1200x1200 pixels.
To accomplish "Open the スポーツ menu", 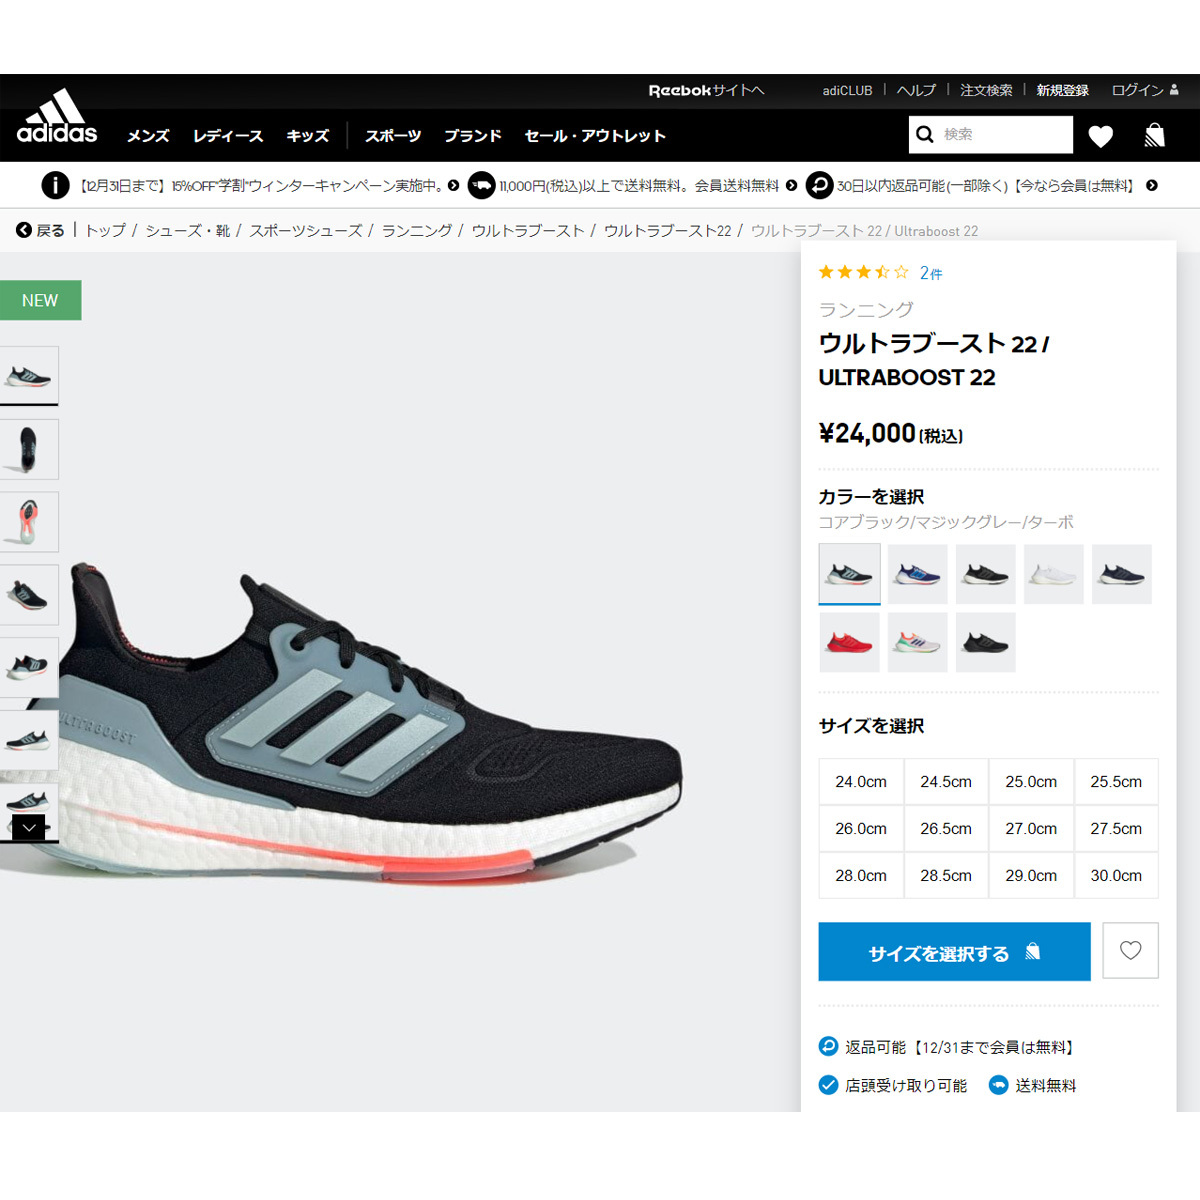I will (x=393, y=136).
